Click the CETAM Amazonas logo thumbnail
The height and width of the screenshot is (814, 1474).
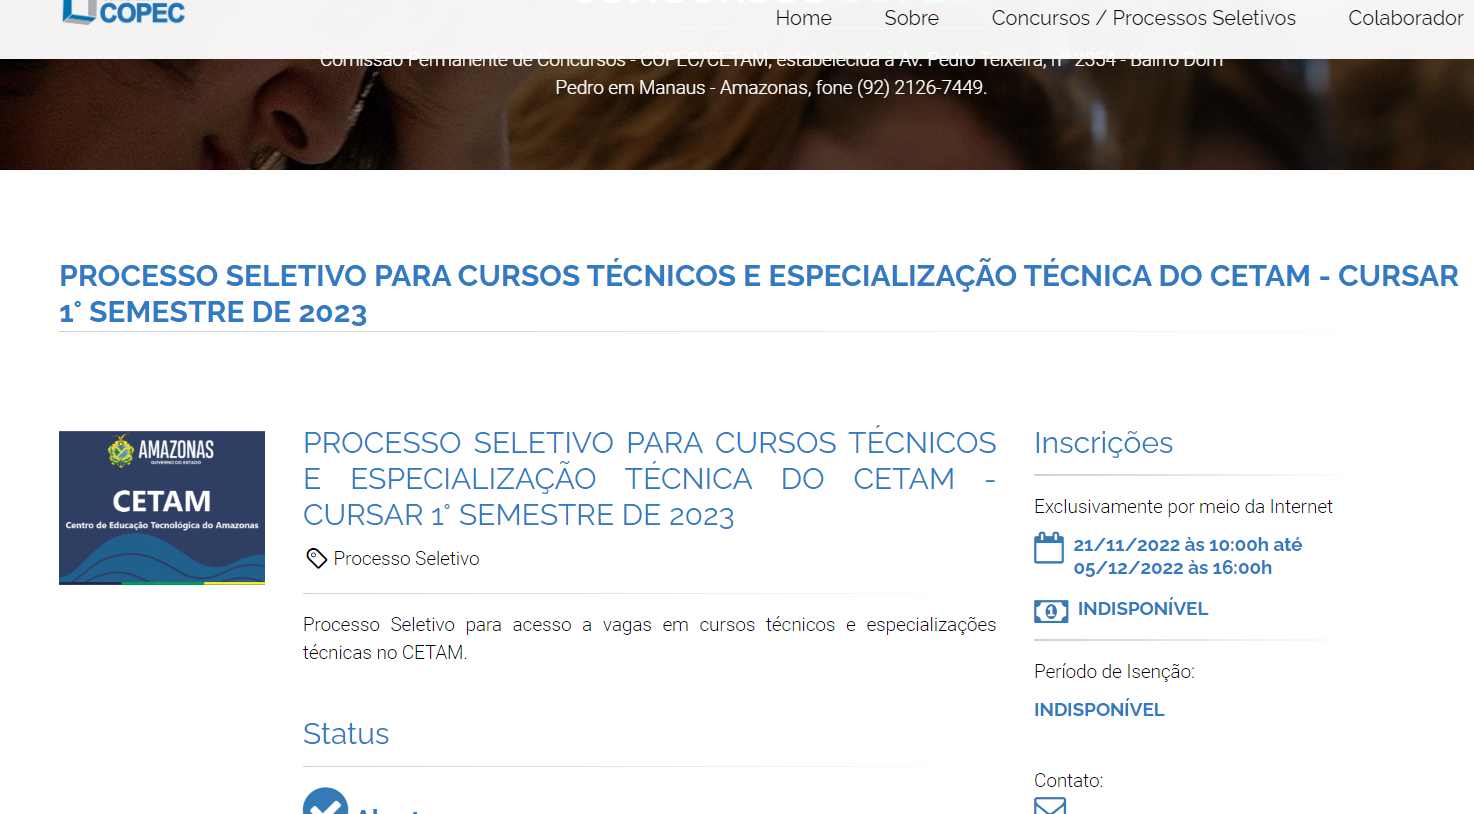point(162,507)
